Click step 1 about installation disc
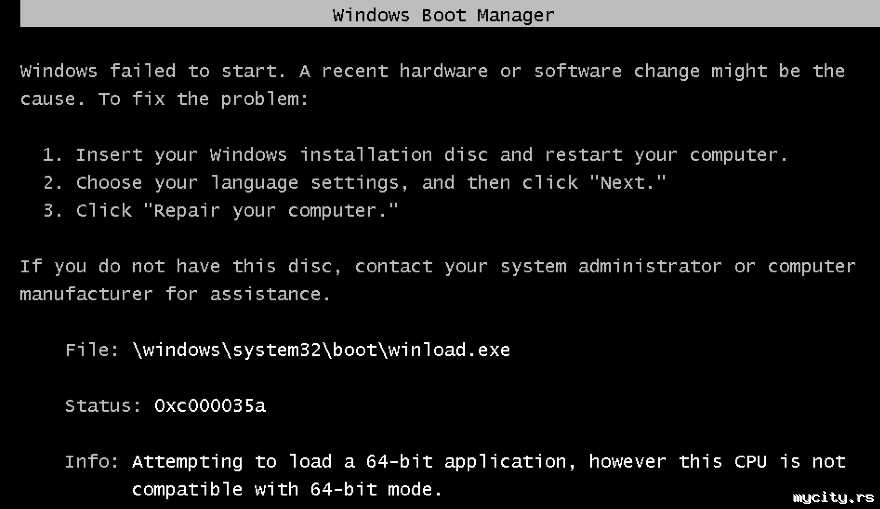 (415, 154)
